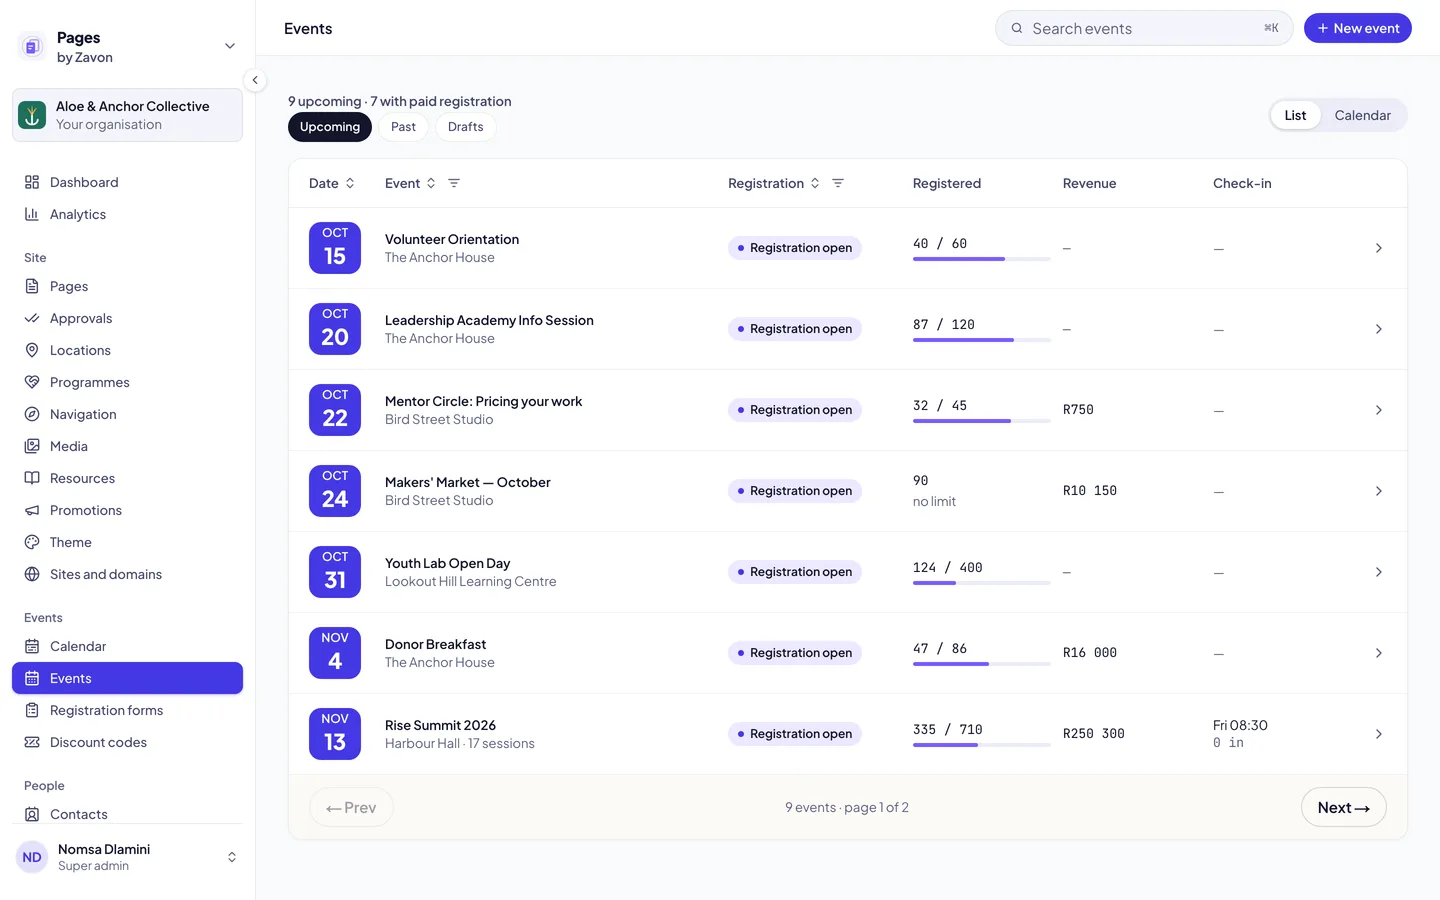Image resolution: width=1440 pixels, height=900 pixels.
Task: Click the Makers' Market revenue R10 150
Action: (1090, 491)
